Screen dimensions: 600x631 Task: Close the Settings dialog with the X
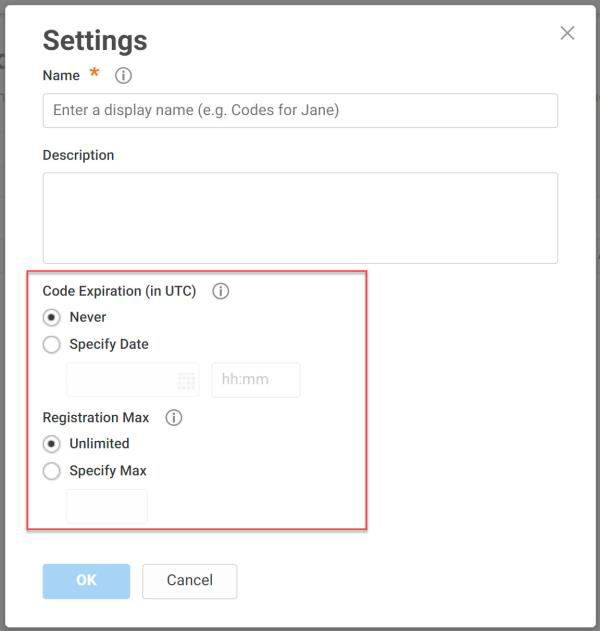tap(567, 33)
